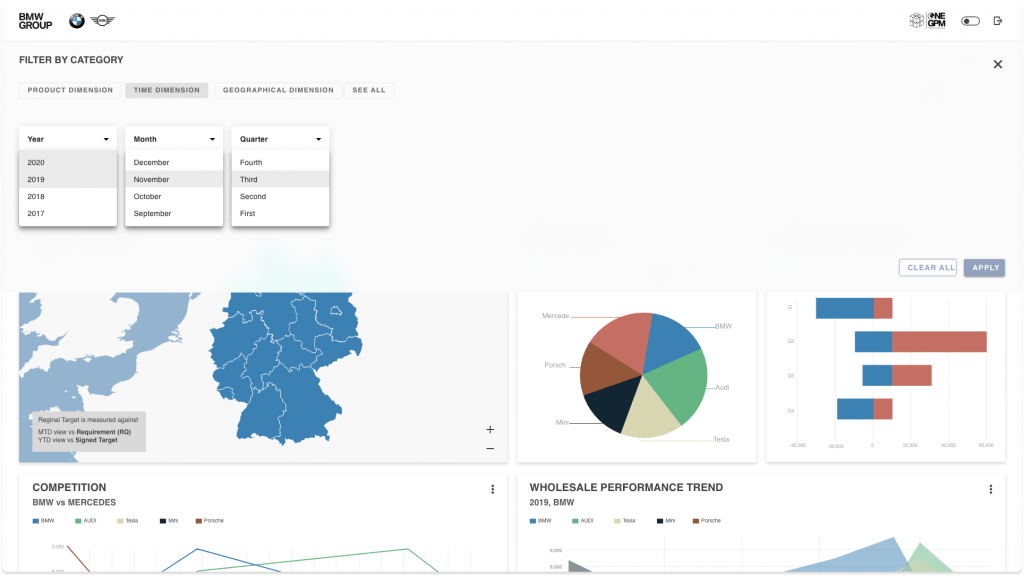This screenshot has height=576, width=1024.
Task: Click the ONE GPM cube logo
Action: click(928, 21)
